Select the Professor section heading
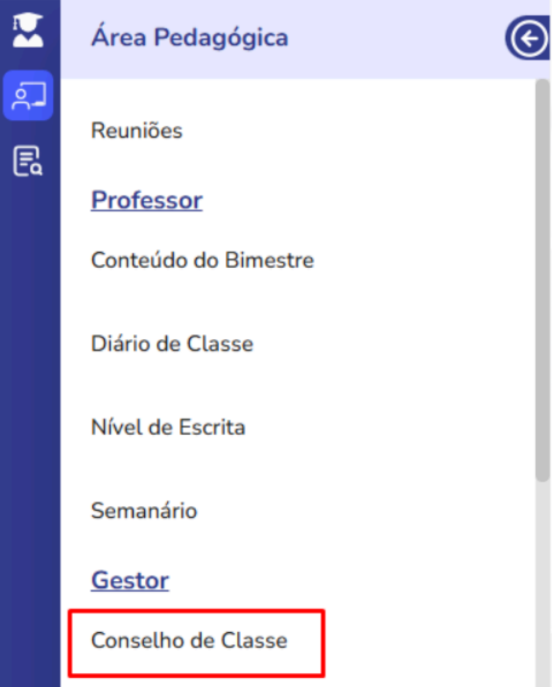The image size is (552, 687). click(x=147, y=201)
